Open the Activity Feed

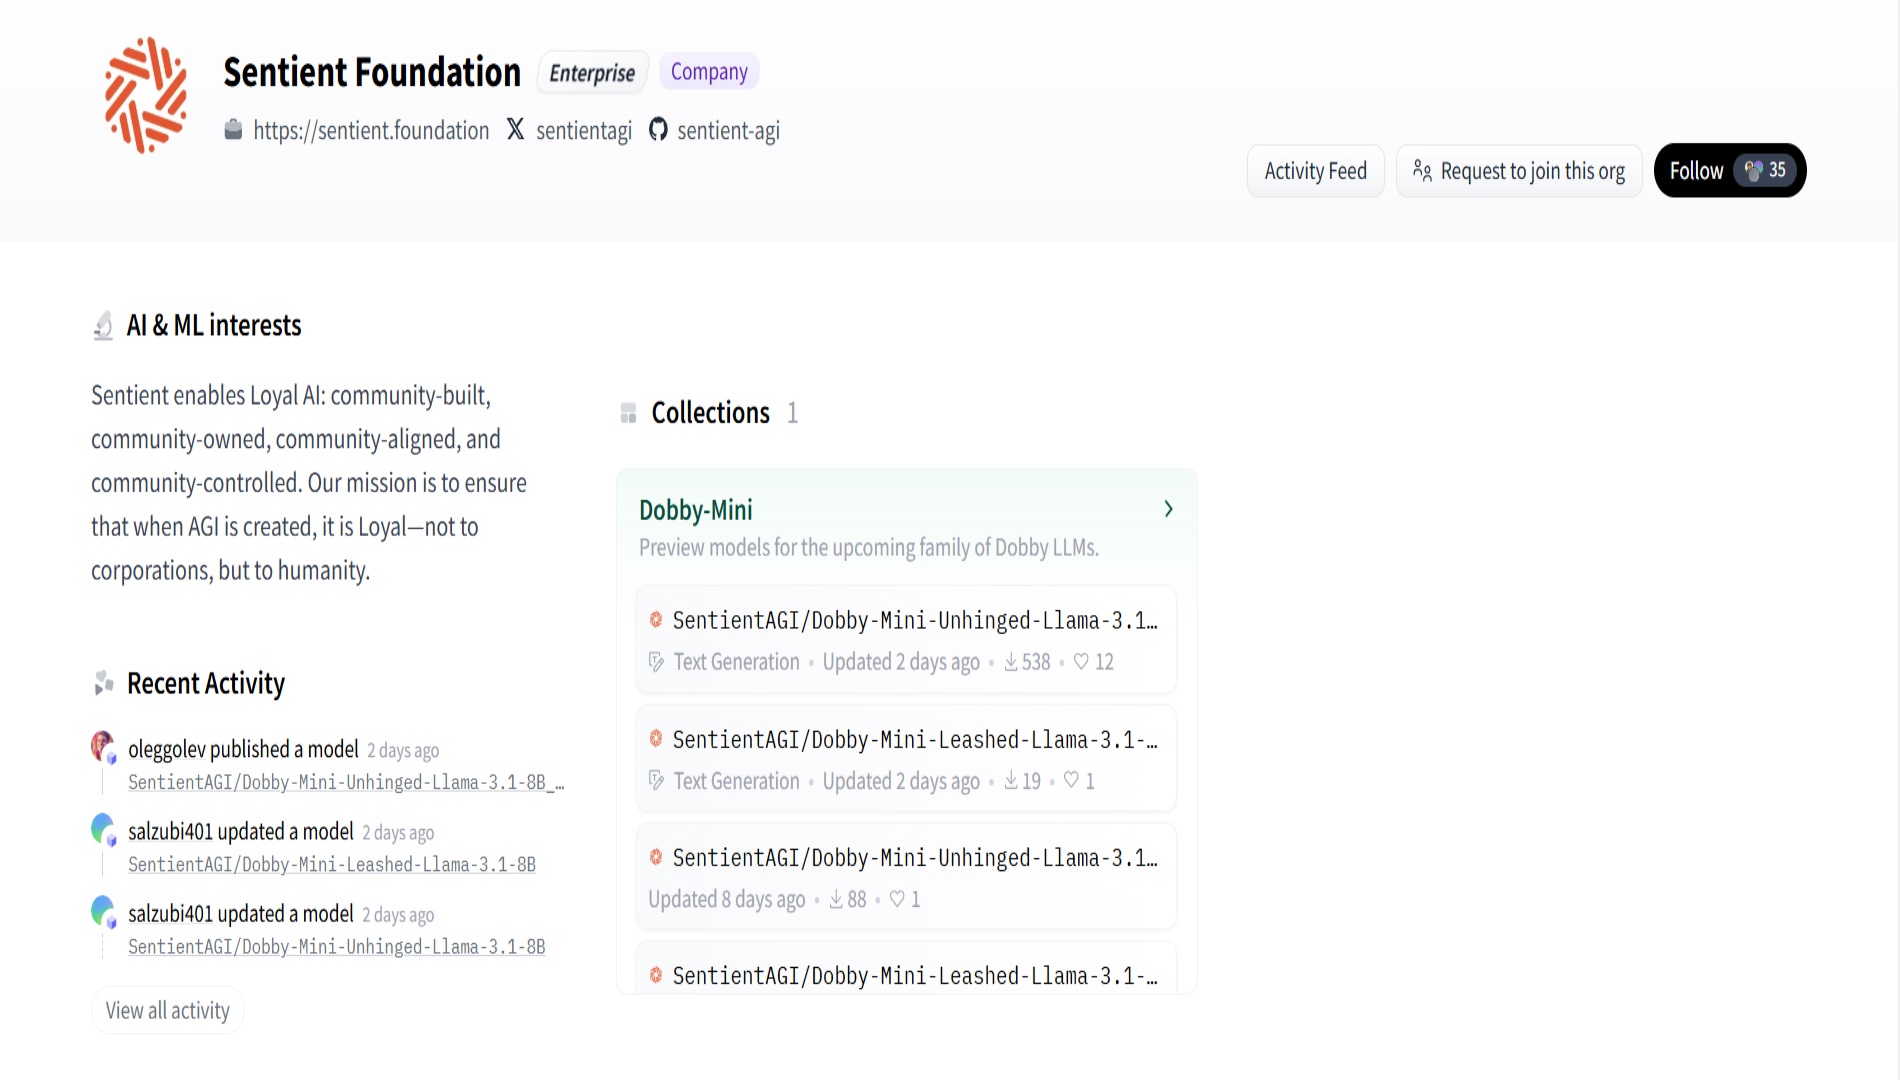click(x=1315, y=171)
